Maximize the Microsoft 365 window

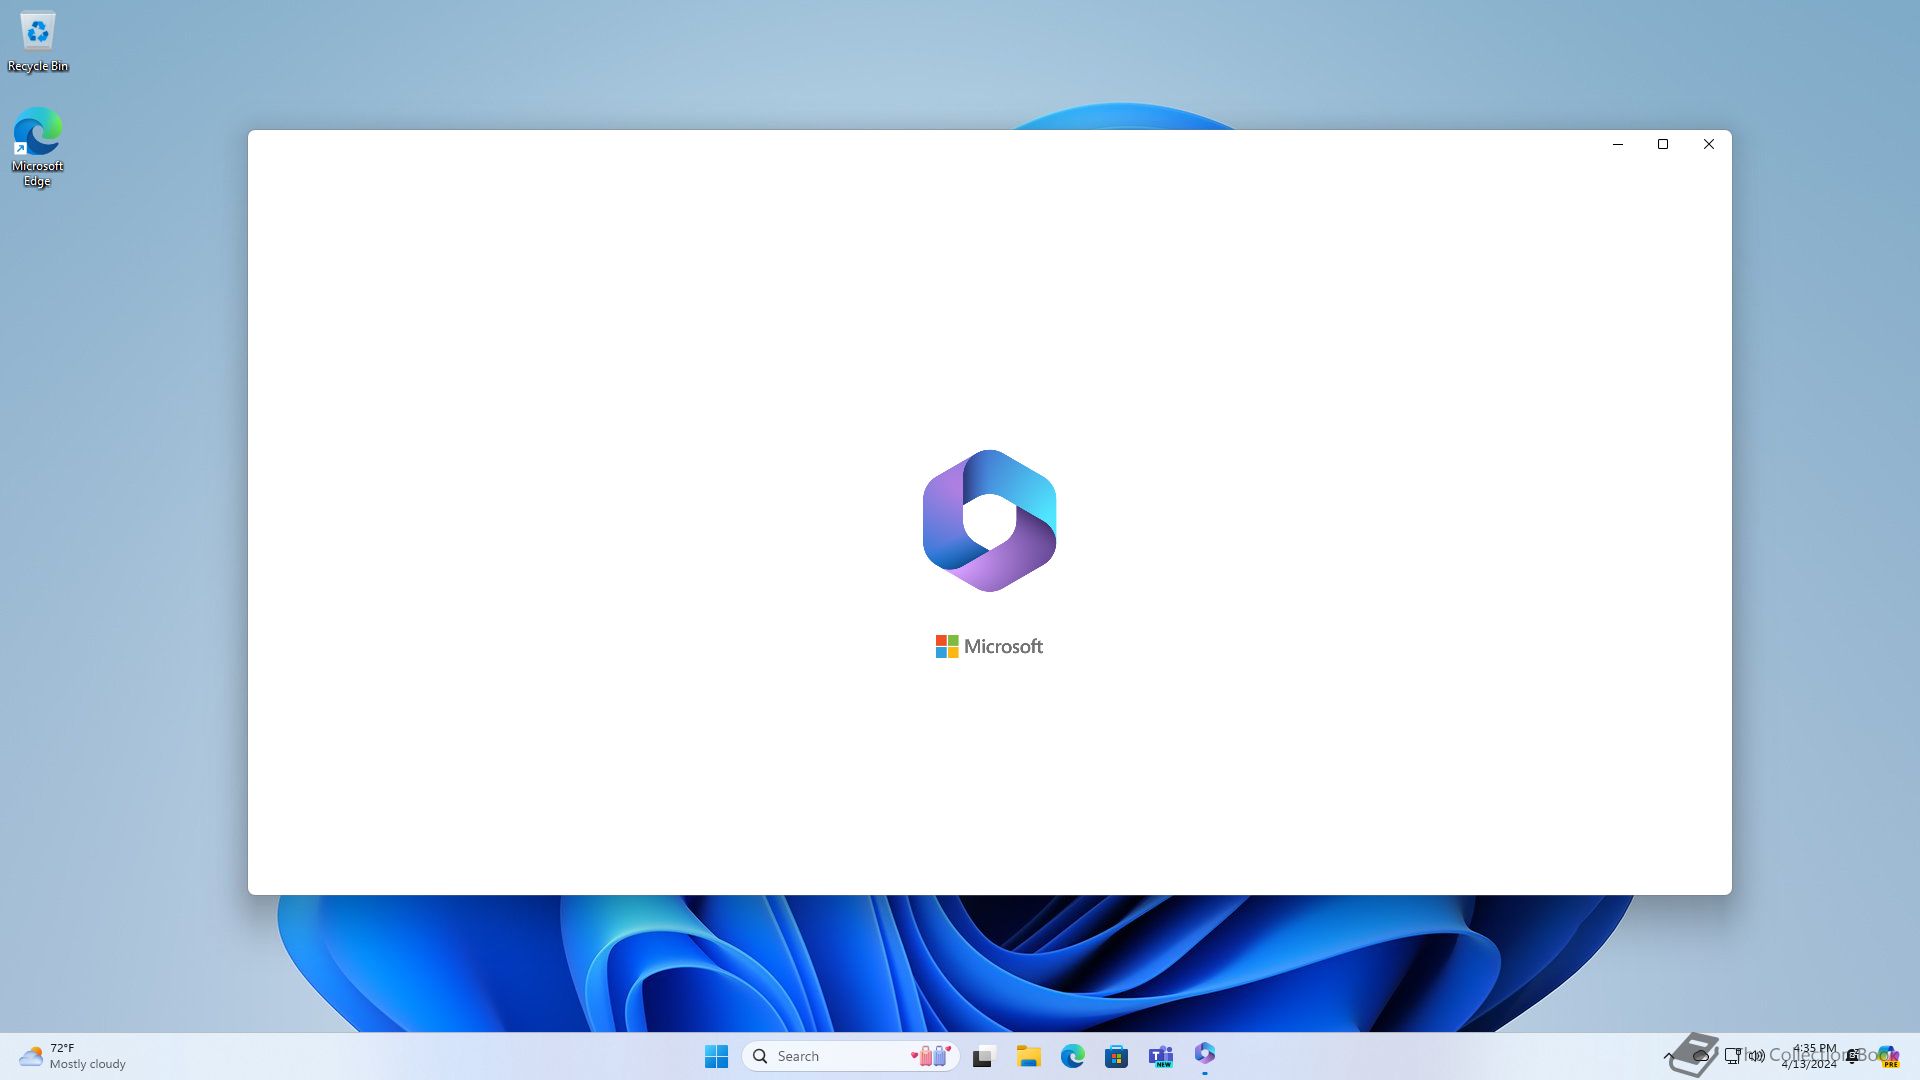[x=1663, y=144]
